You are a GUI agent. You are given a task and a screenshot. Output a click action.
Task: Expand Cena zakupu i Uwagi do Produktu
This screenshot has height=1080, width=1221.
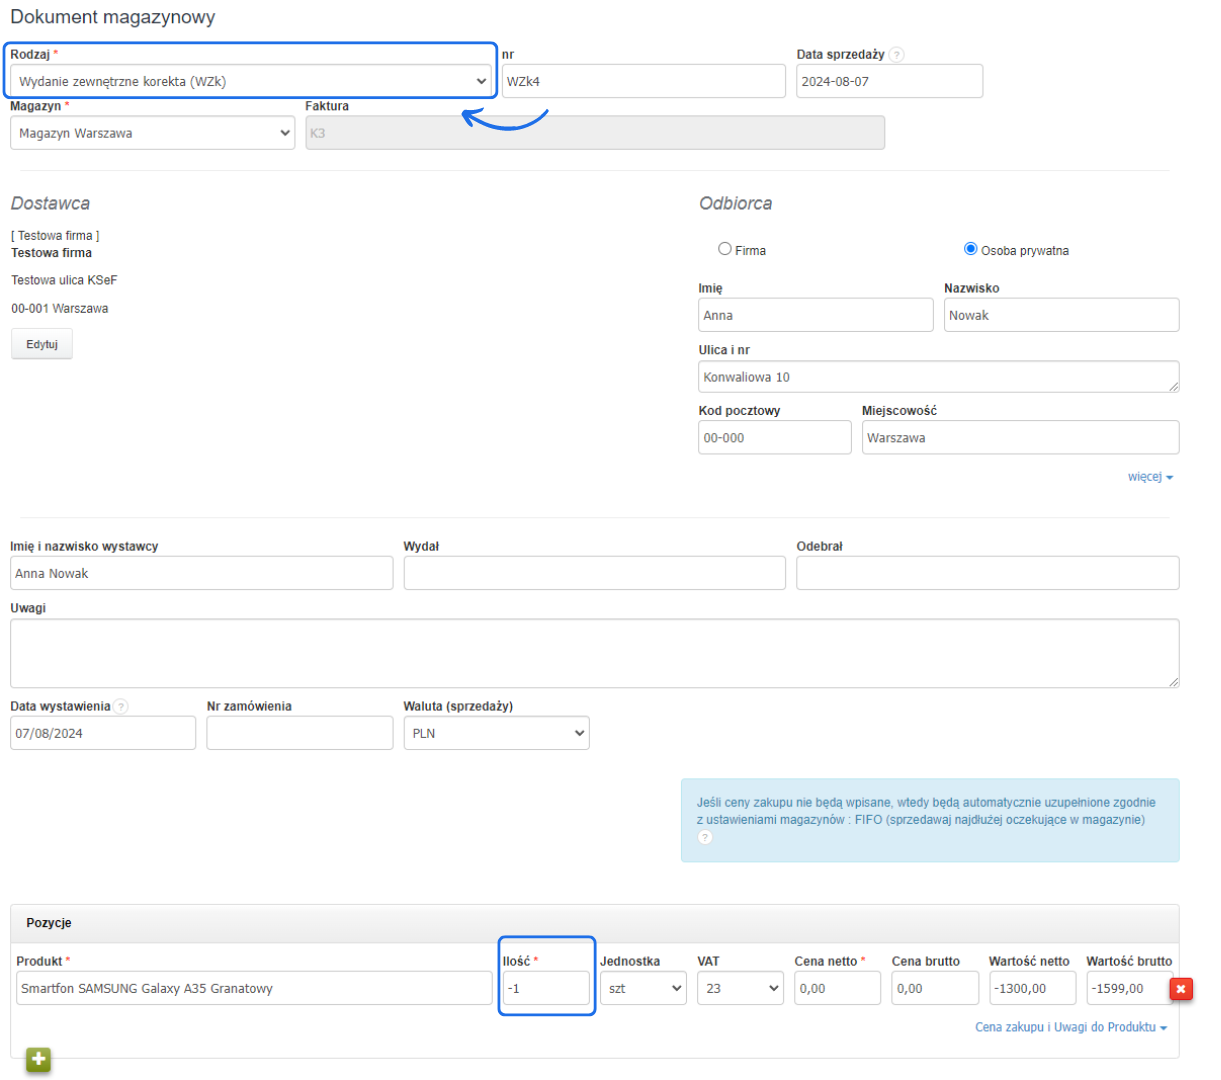point(1070,1027)
